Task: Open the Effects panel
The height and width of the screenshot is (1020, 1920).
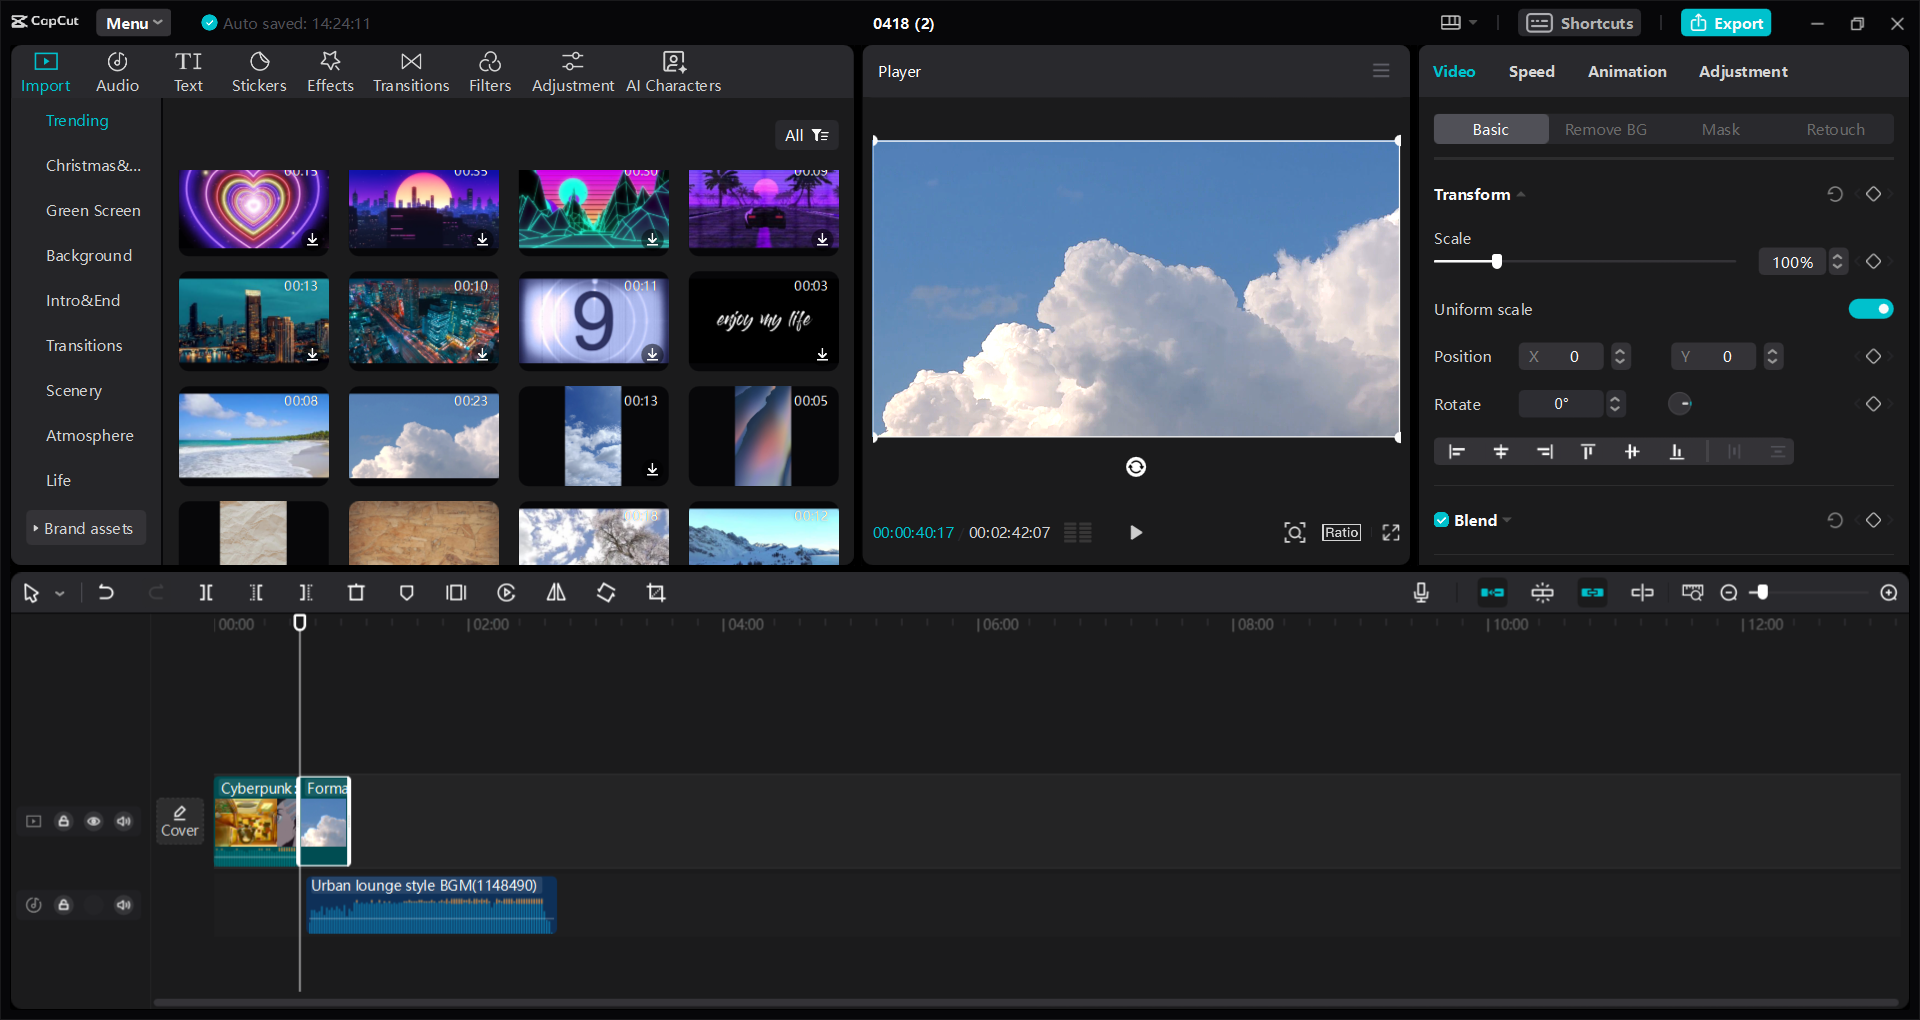Action: [330, 70]
